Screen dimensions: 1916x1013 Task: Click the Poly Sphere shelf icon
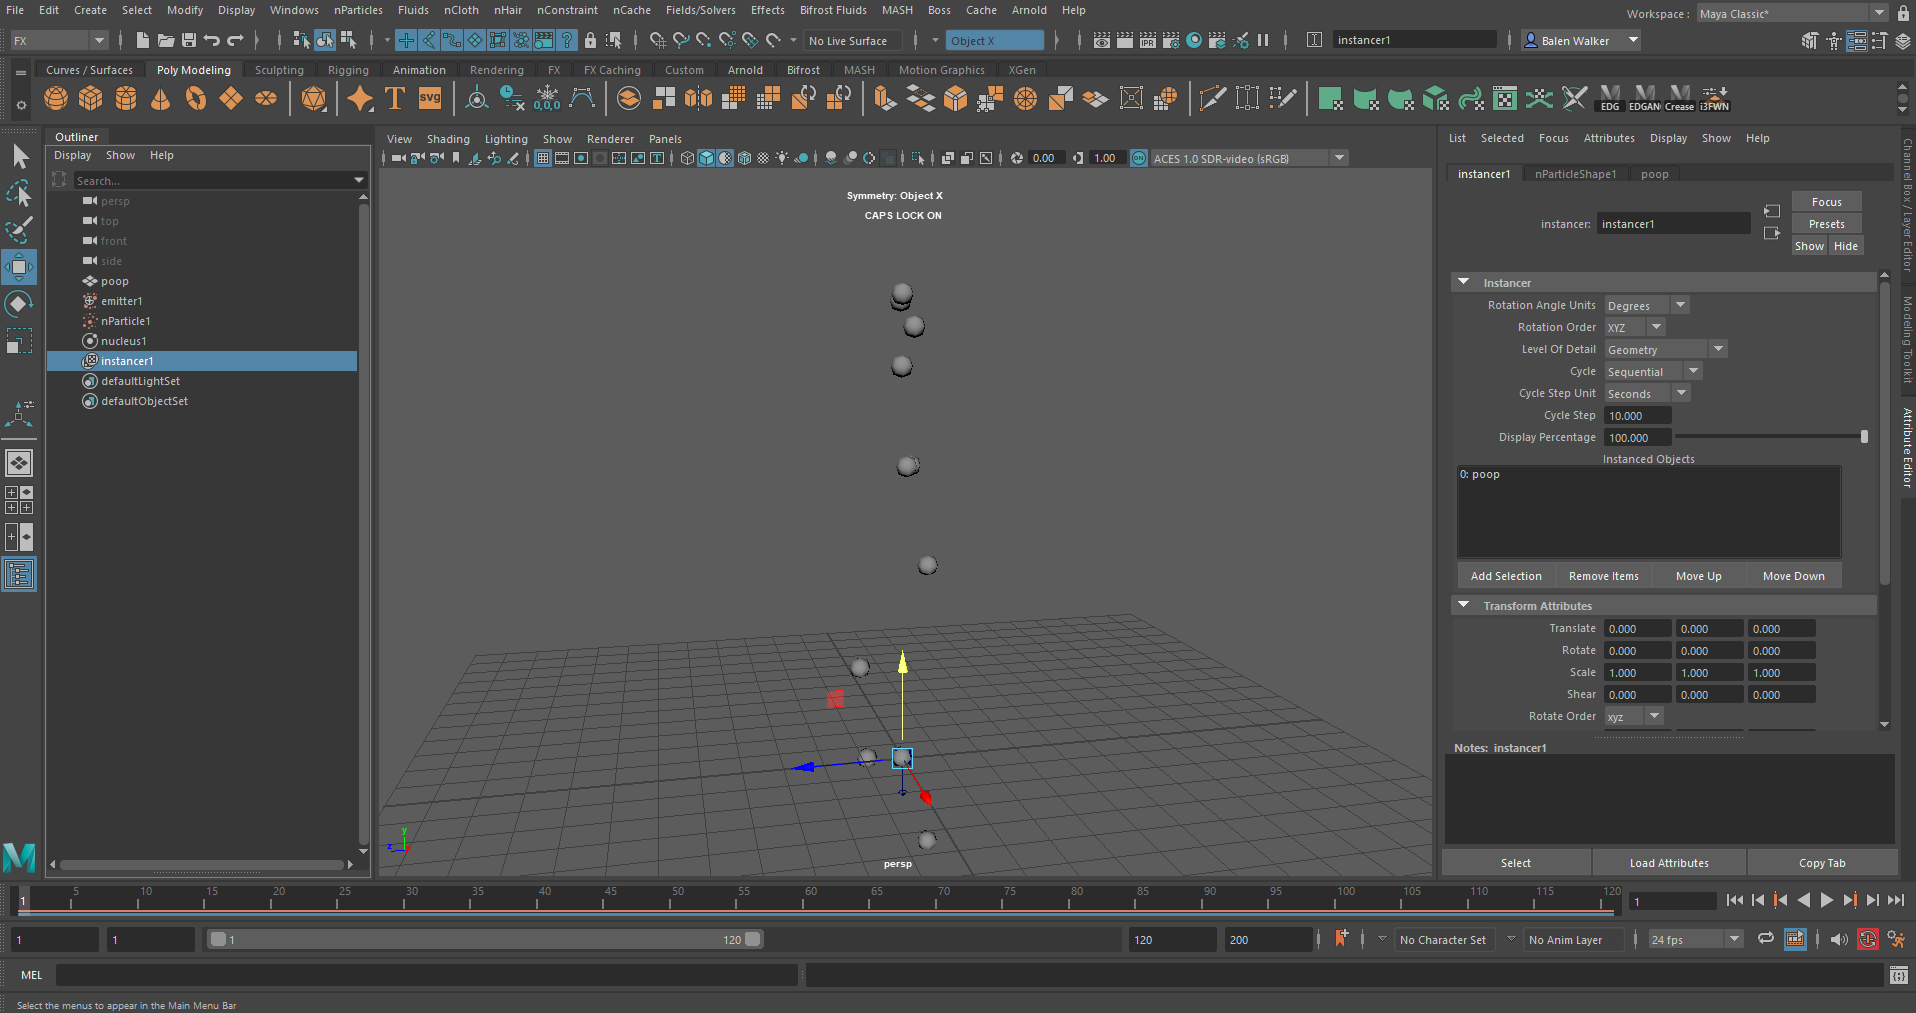tap(56, 98)
